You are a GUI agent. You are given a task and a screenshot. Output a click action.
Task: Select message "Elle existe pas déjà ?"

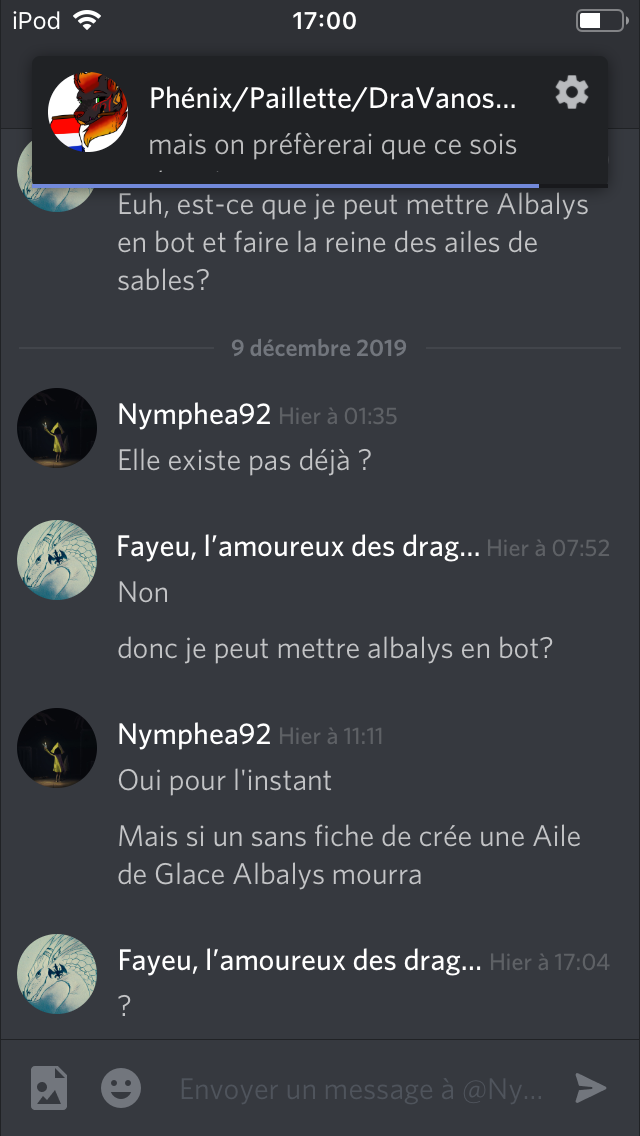(x=245, y=461)
